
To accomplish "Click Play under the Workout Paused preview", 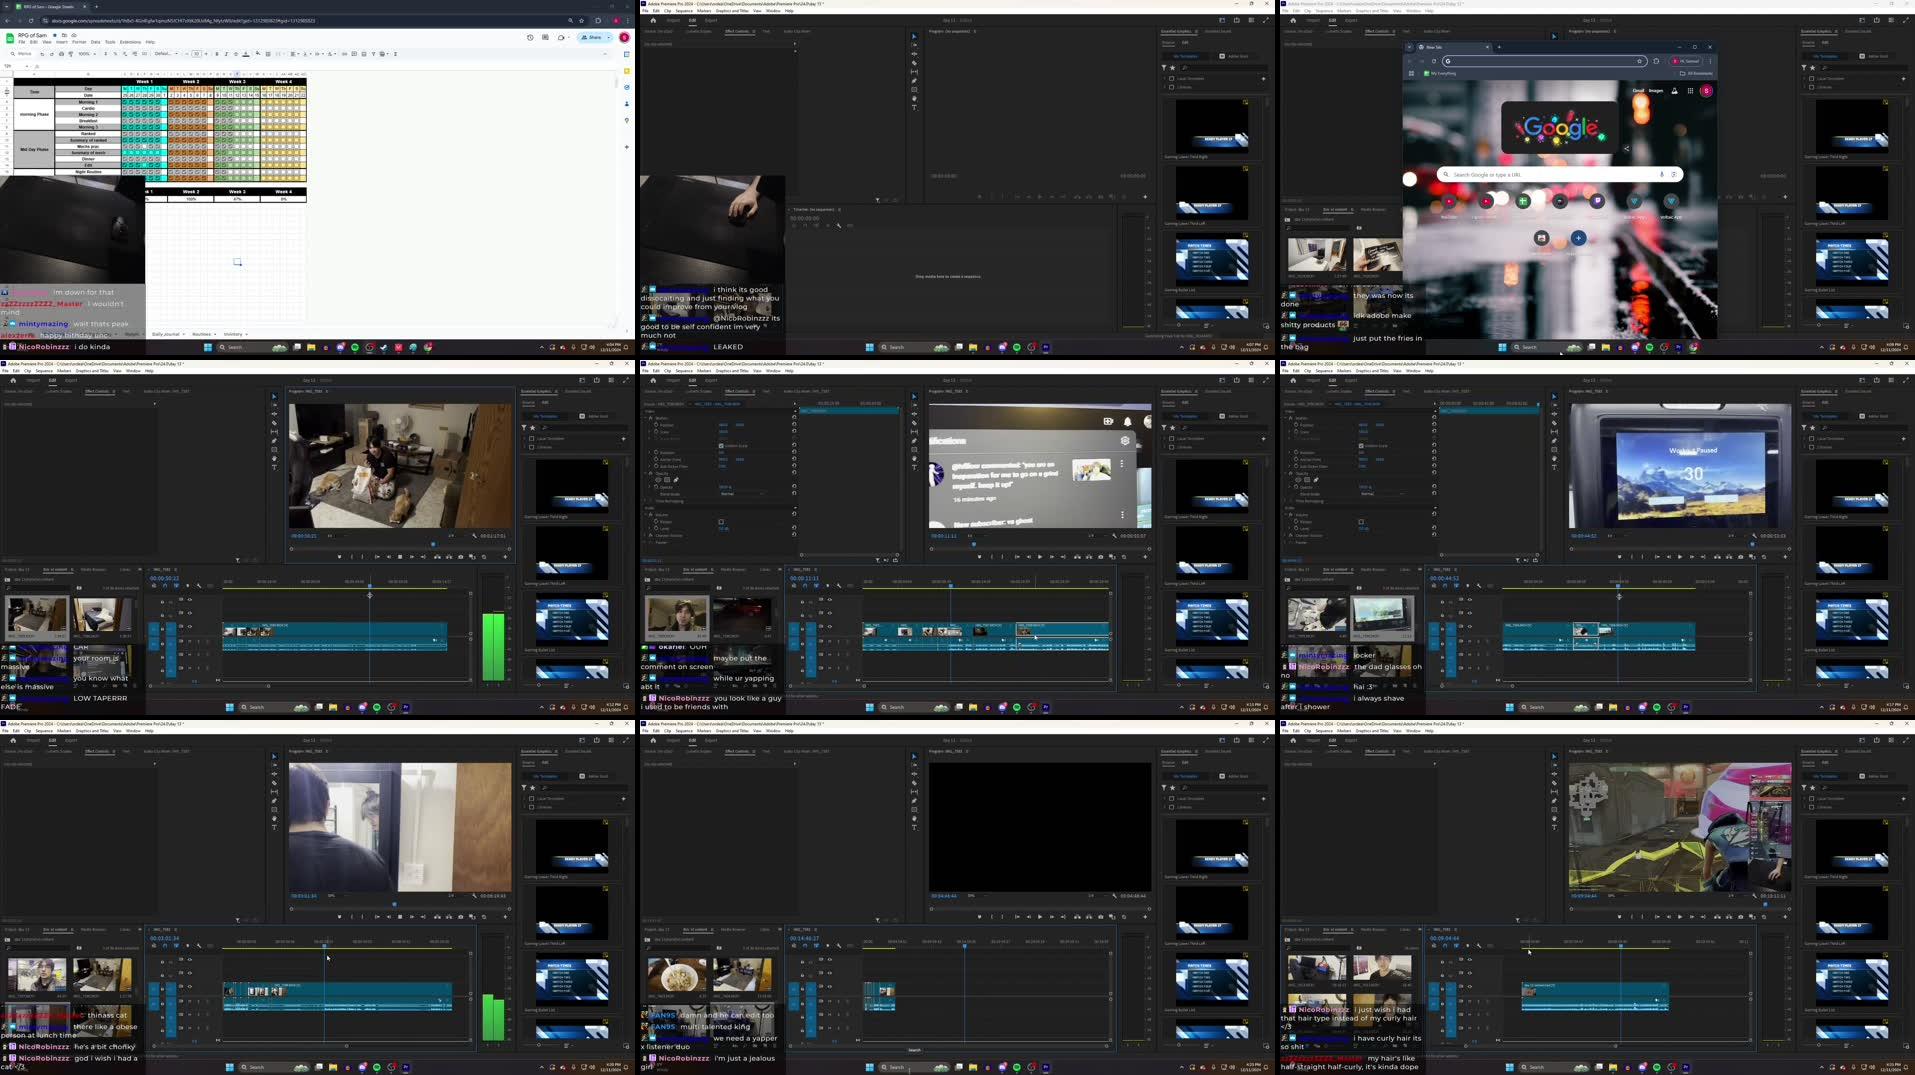I will click(x=1680, y=557).
